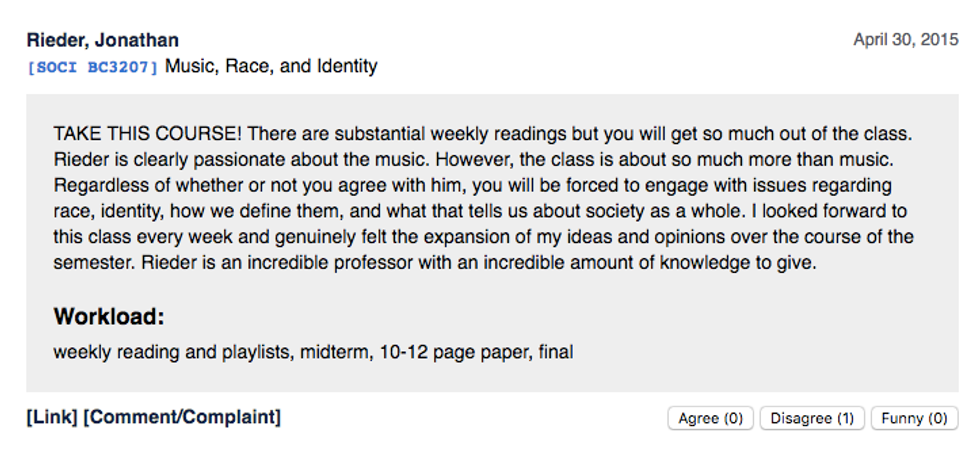
Task: Click the word 'midterm' in the workload line
Action: coord(335,352)
